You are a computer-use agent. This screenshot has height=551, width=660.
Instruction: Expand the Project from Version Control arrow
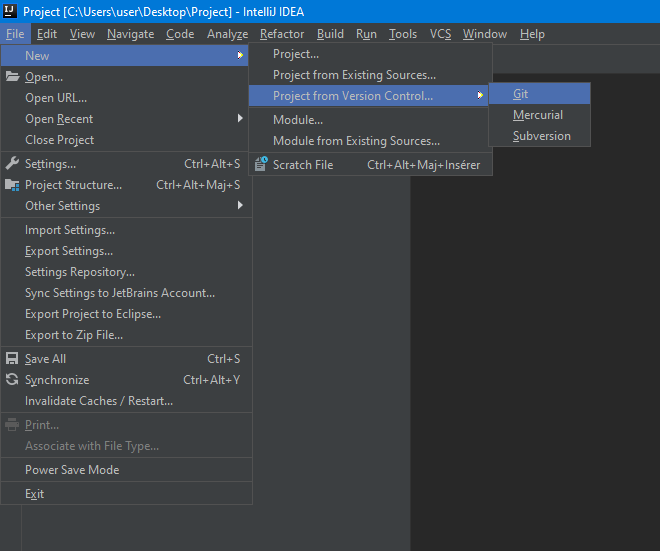coord(480,95)
